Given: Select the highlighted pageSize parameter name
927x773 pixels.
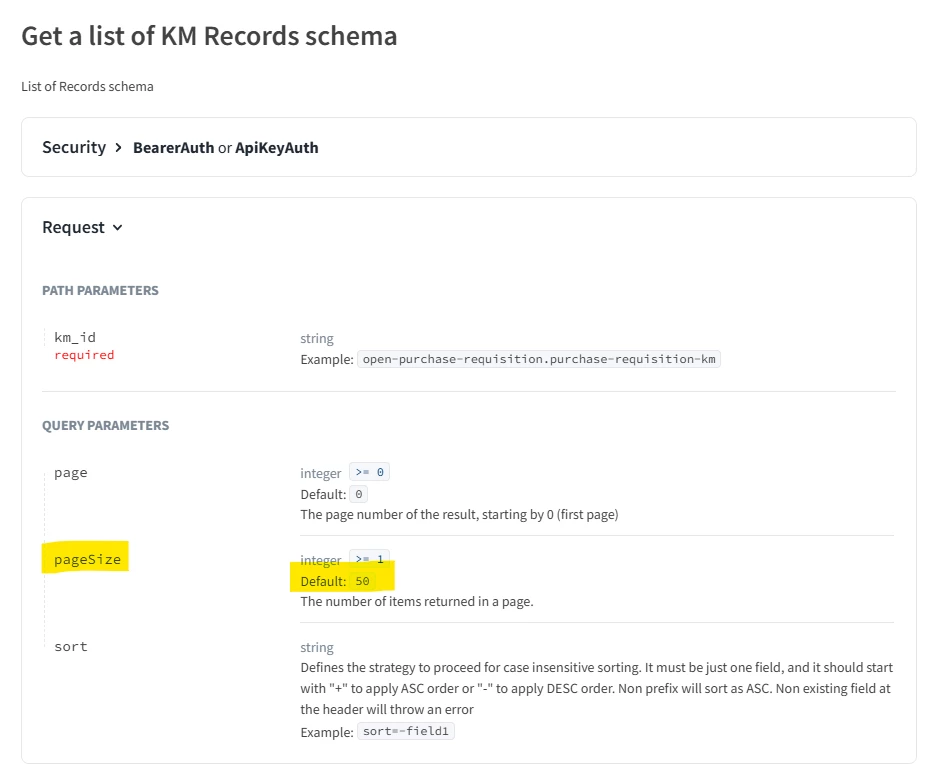Looking at the screenshot, I should click(x=87, y=560).
